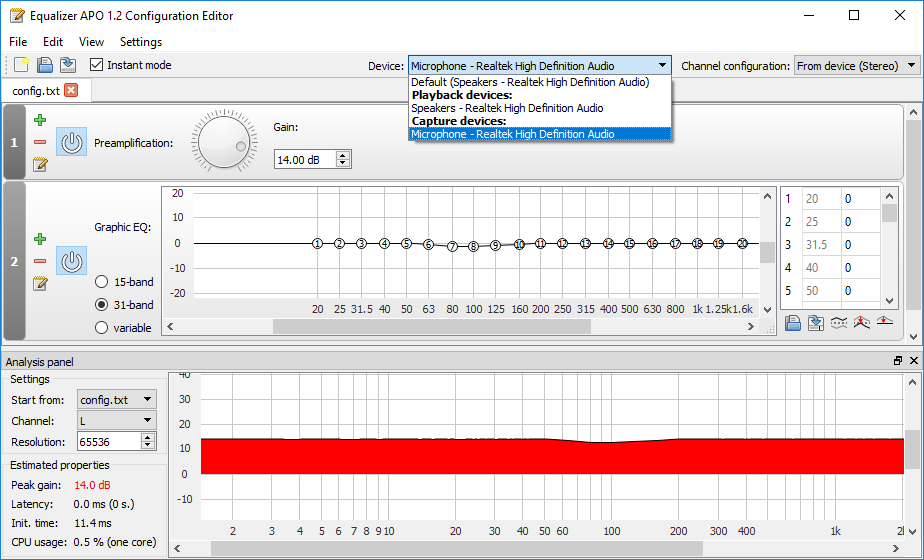Open the Start from config.txt dropdown
This screenshot has width=924, height=560.
[x=117, y=400]
